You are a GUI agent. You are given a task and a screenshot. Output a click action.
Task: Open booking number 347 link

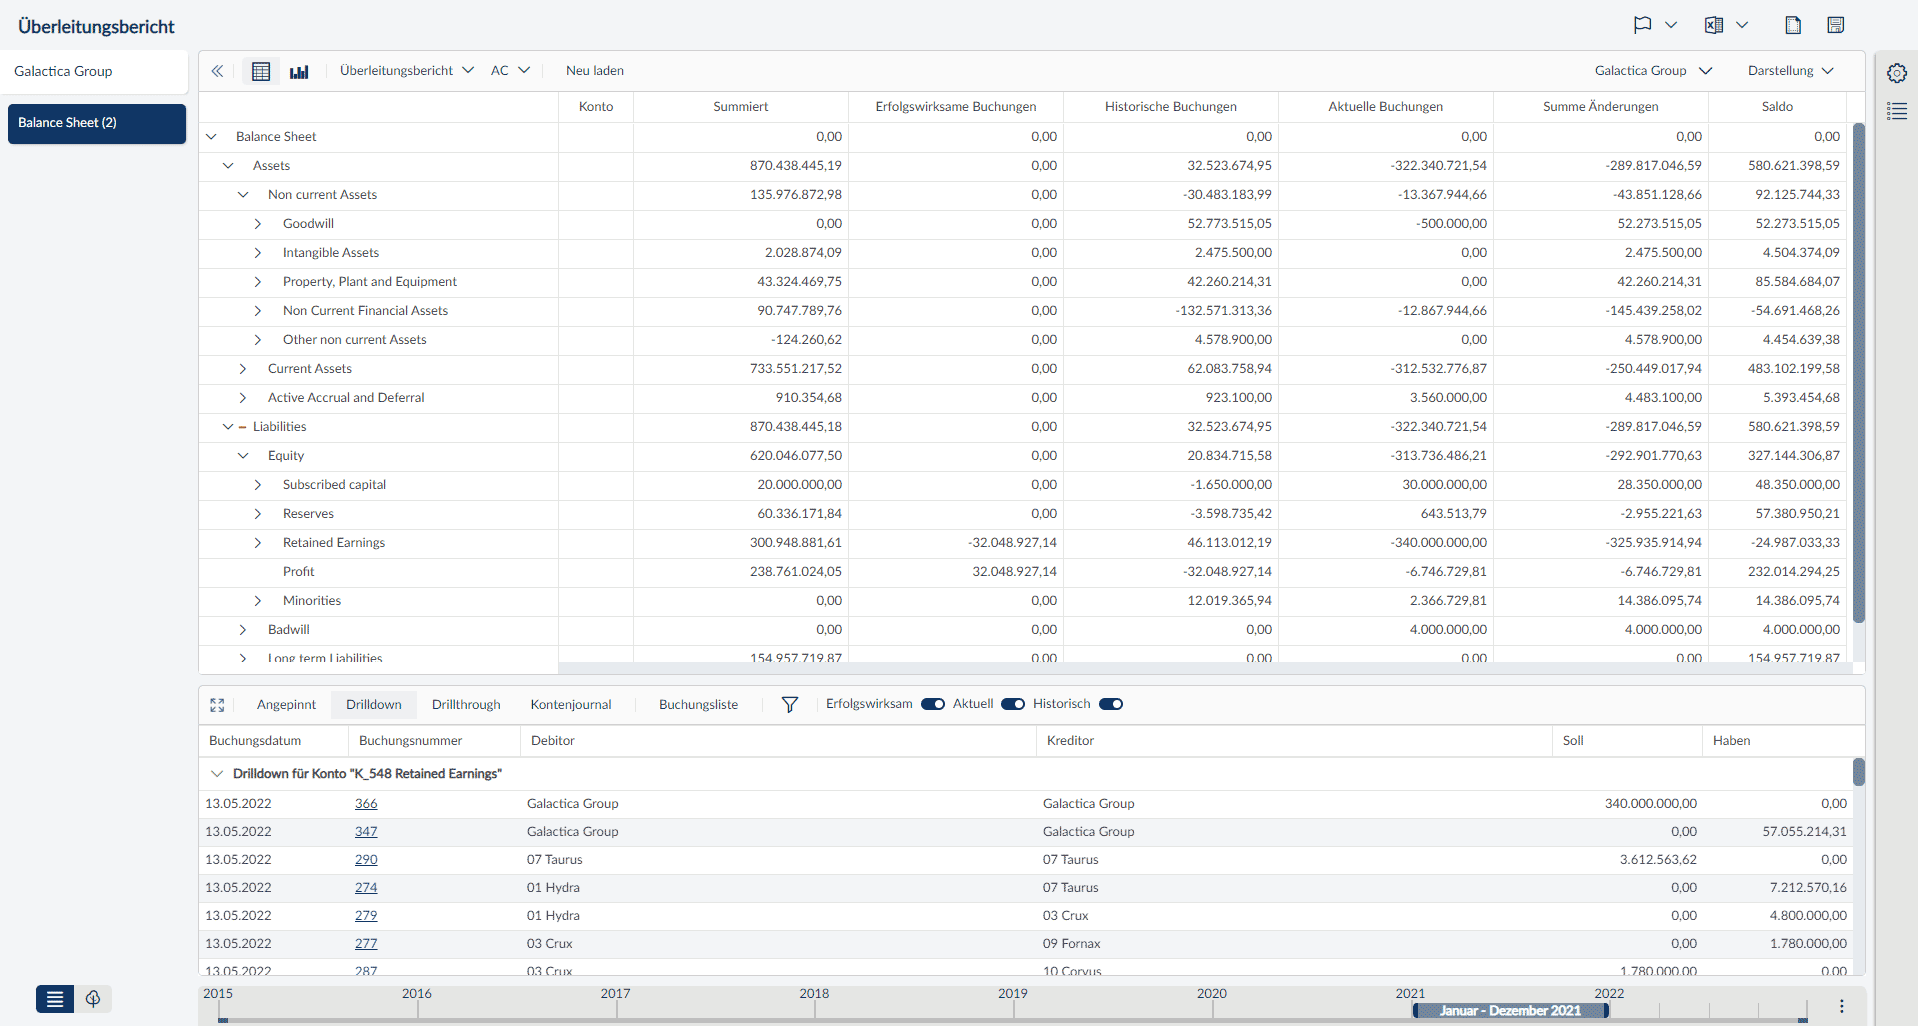click(x=366, y=832)
